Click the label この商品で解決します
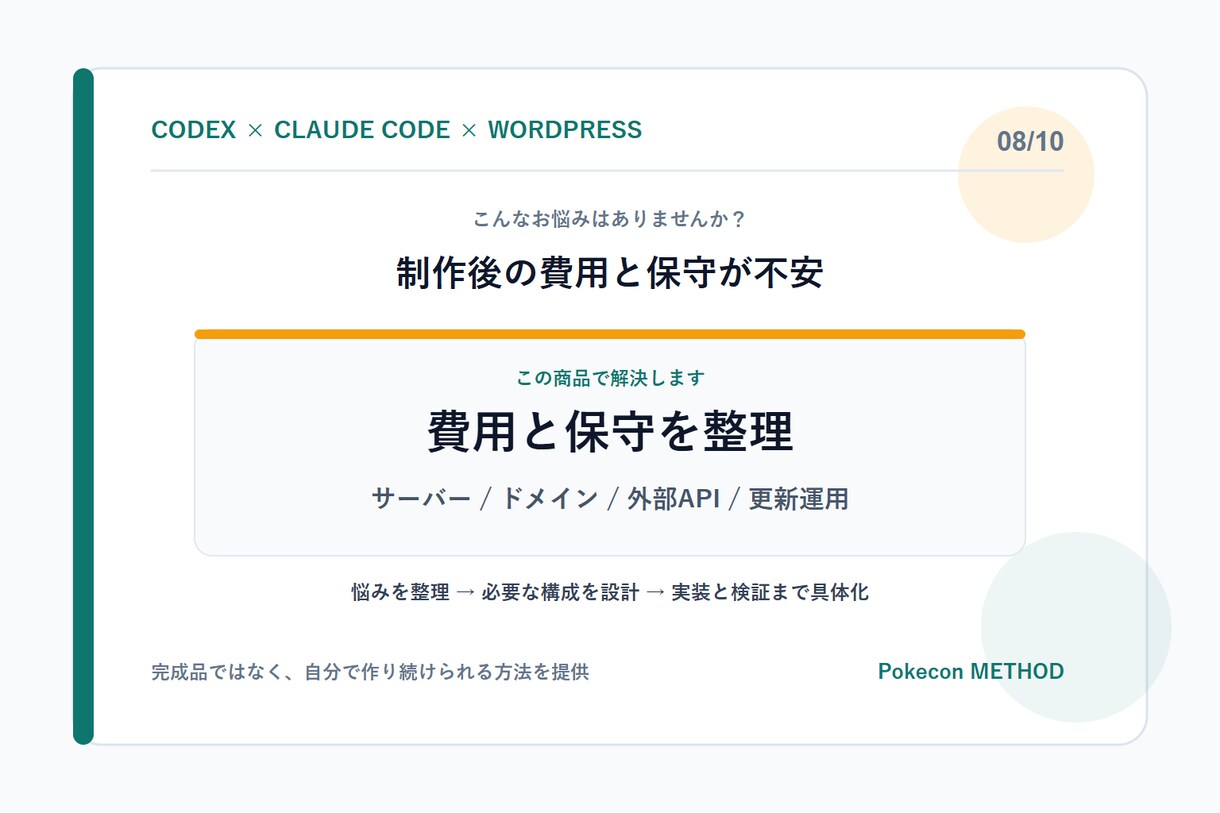Screen dimensions: 1220x813 (610, 378)
